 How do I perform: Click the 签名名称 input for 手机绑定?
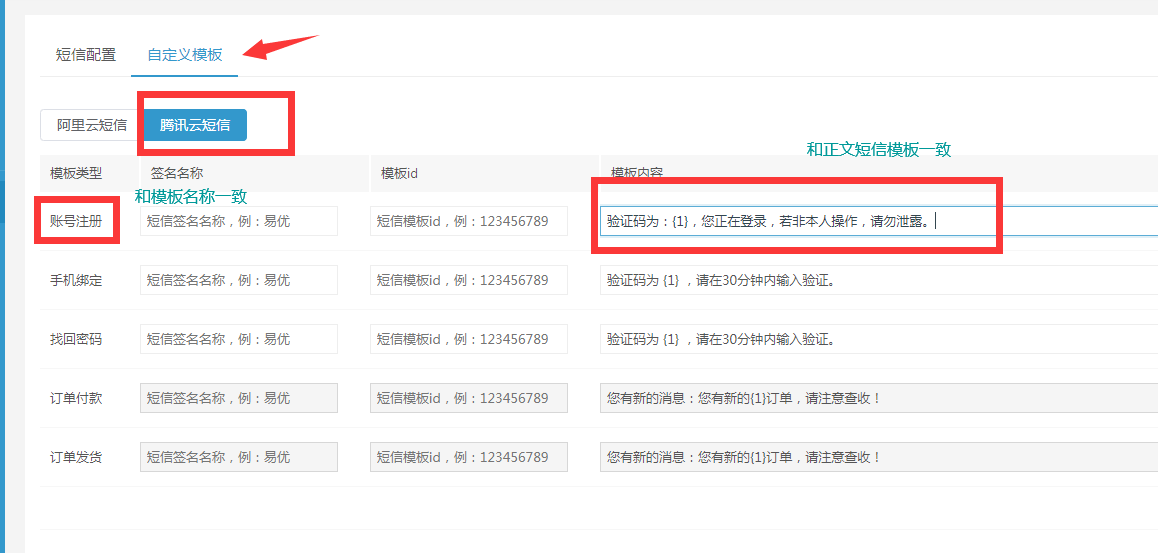[x=239, y=280]
